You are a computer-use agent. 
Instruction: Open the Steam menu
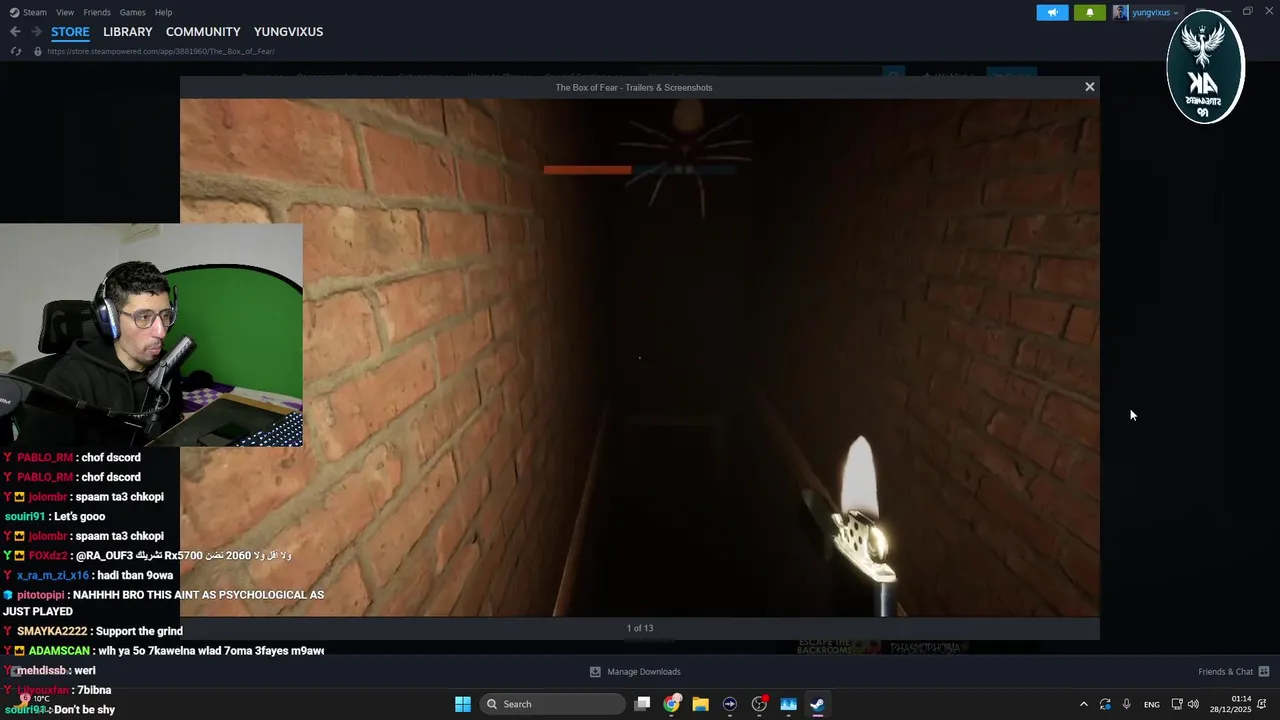point(28,12)
